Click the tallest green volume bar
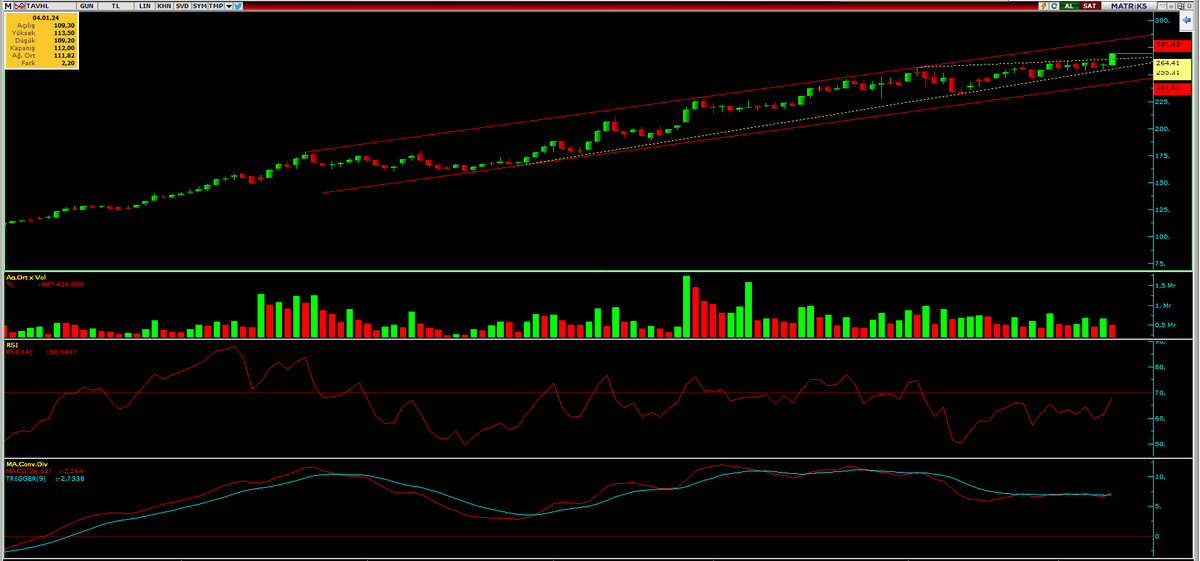The image size is (1200, 561). (686, 306)
